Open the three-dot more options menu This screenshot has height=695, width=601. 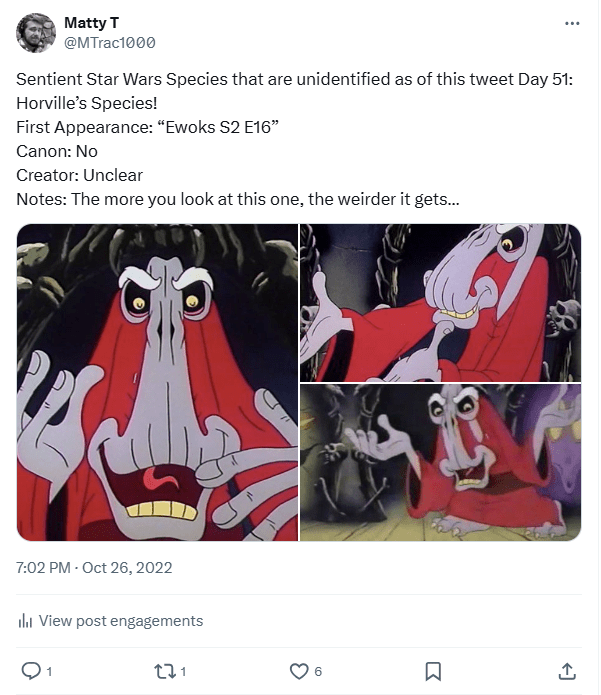(571, 22)
